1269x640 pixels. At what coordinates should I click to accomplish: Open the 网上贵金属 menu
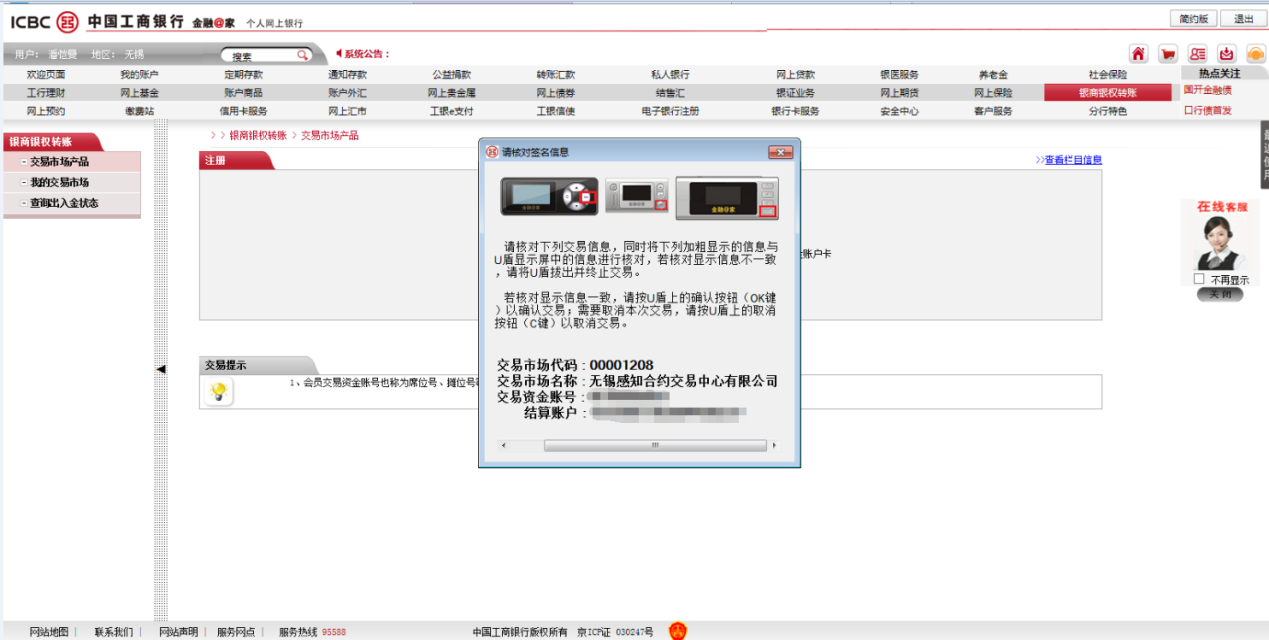click(451, 93)
